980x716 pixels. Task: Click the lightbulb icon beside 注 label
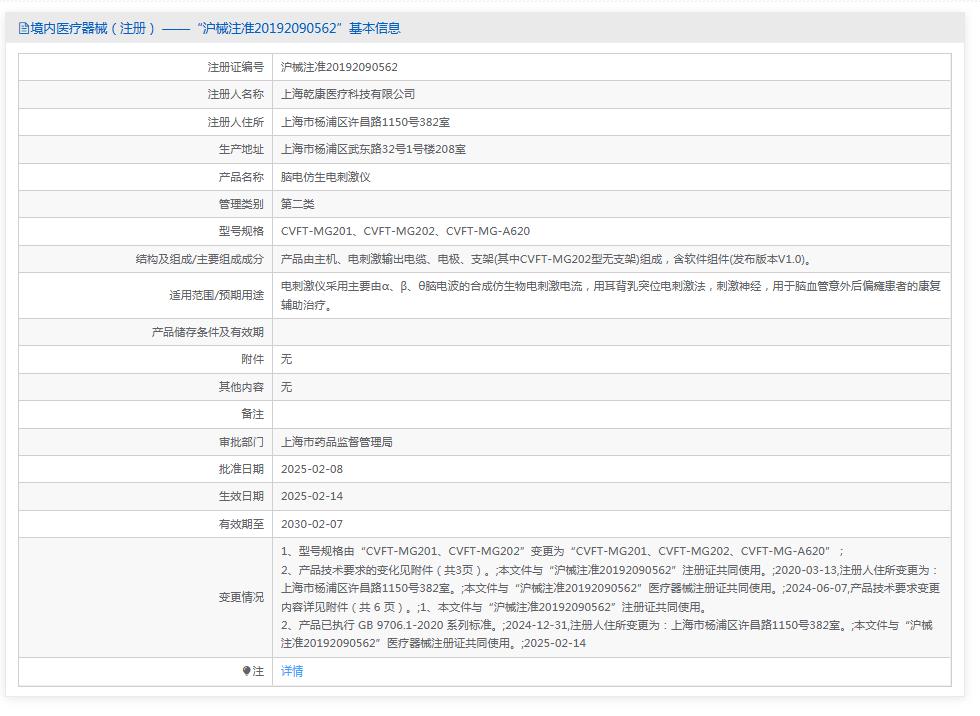246,671
